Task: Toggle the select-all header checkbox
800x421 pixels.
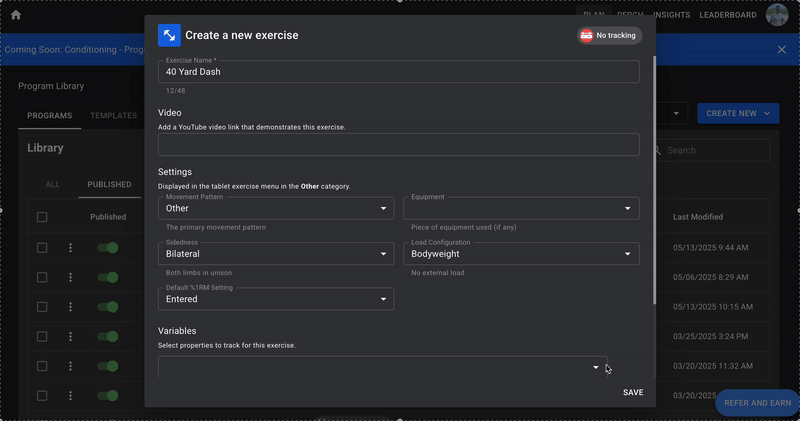Action: [x=42, y=217]
